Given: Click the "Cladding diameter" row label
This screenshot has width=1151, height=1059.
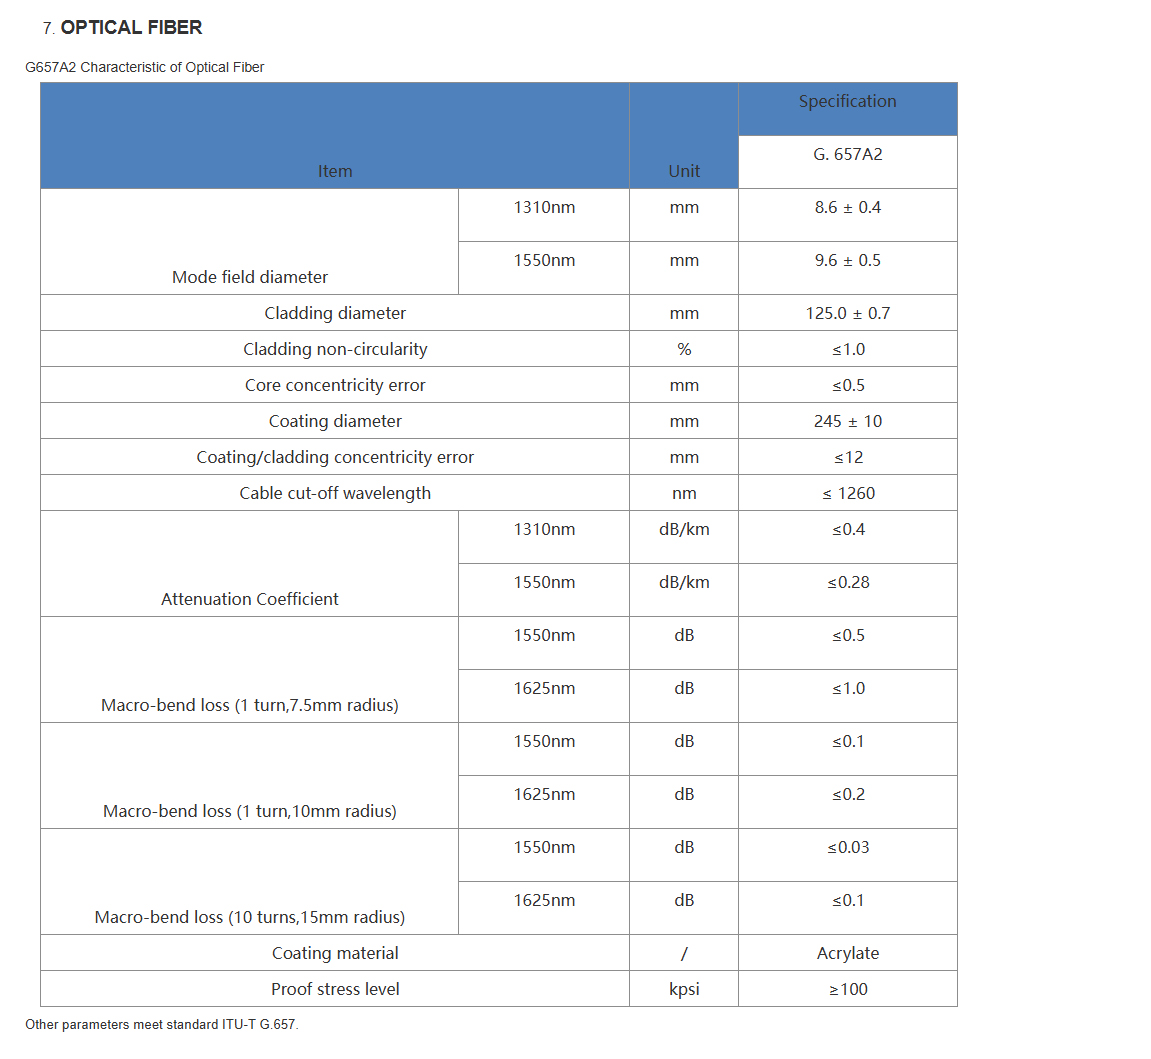Looking at the screenshot, I should 335,313.
